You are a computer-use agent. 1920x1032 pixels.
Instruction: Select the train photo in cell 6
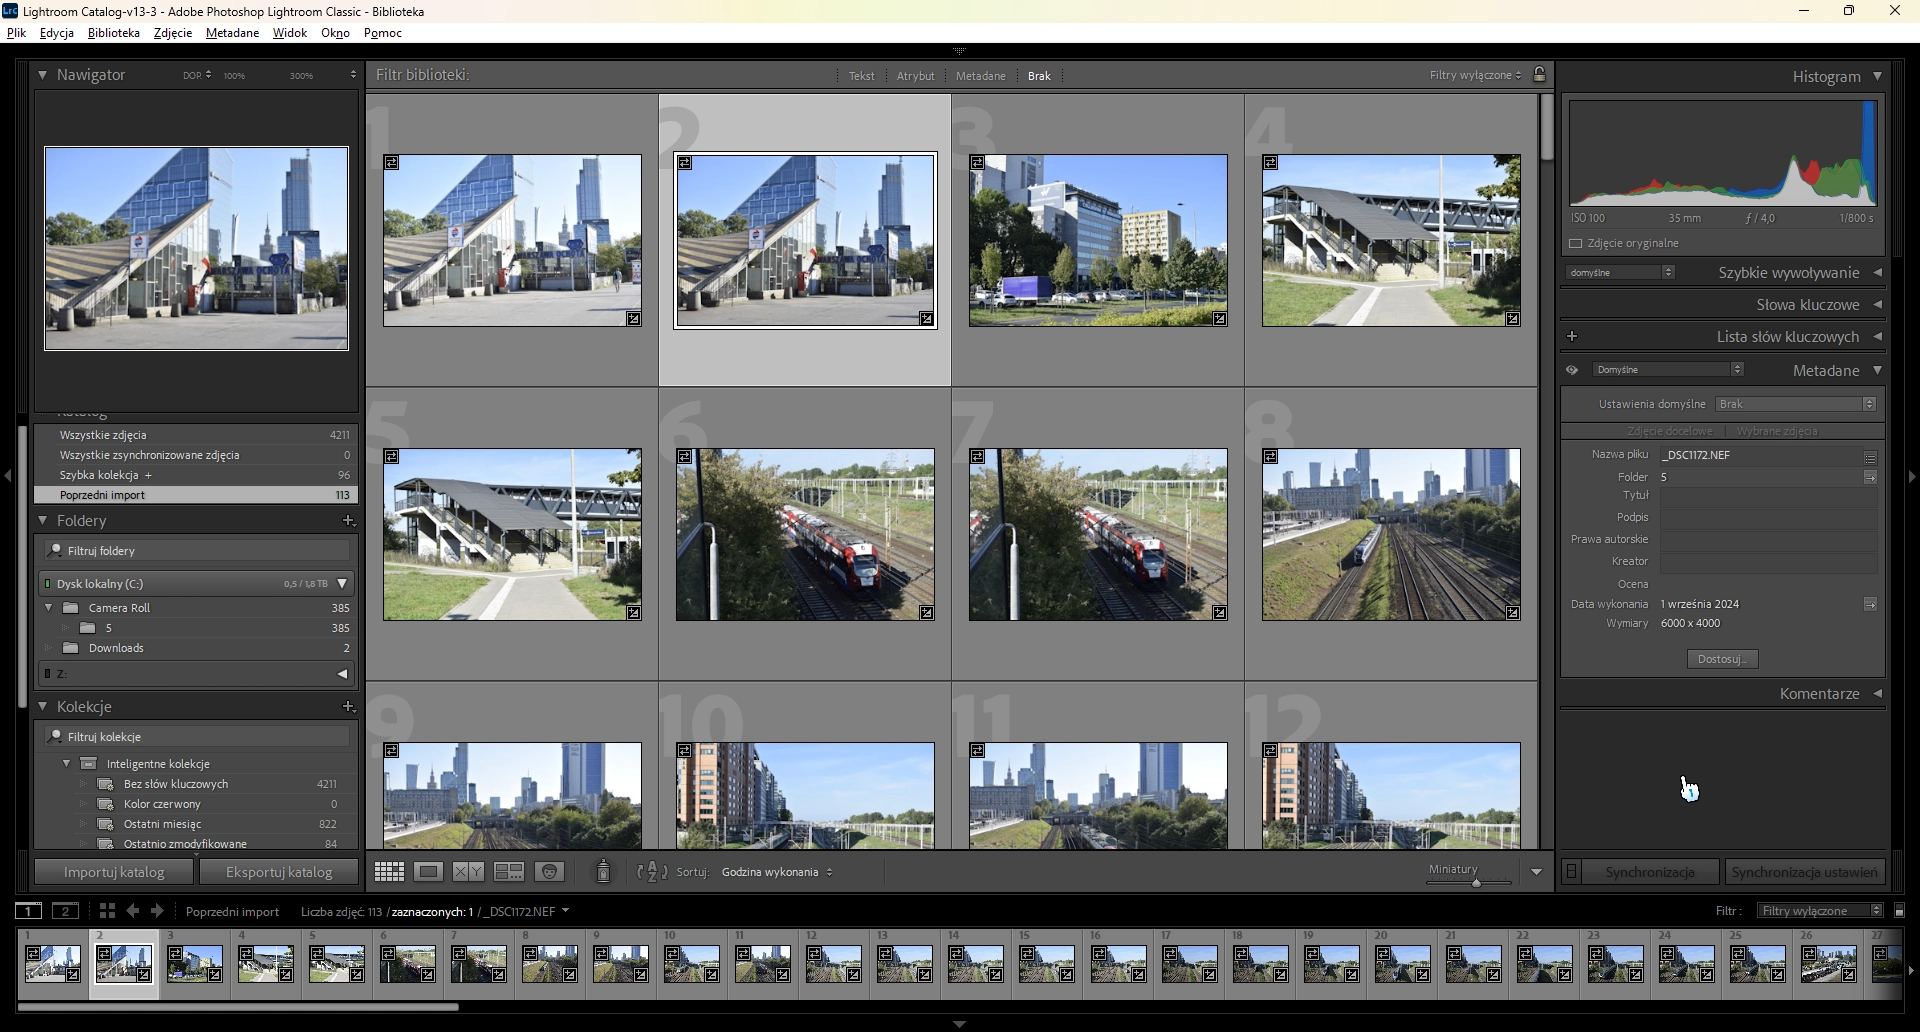point(805,534)
